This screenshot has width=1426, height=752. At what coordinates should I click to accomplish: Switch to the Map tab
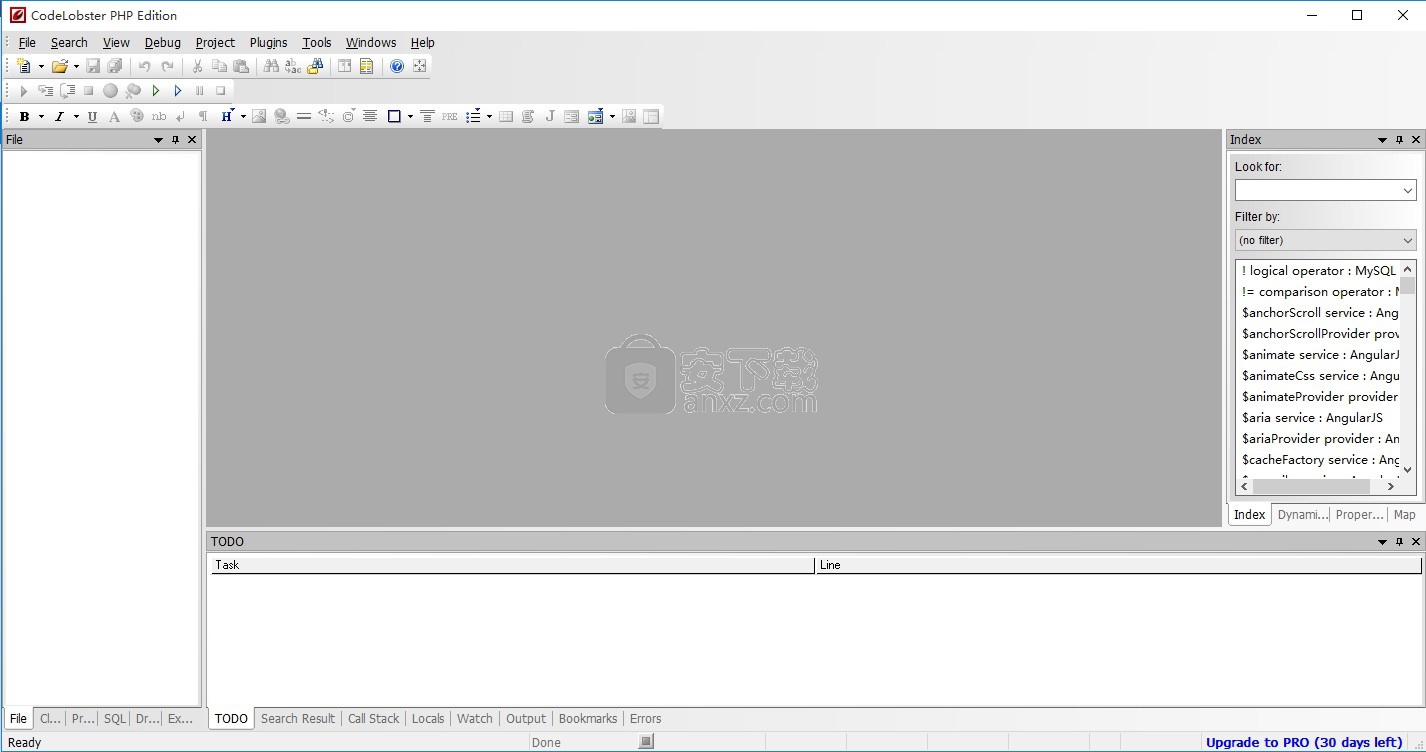1405,514
